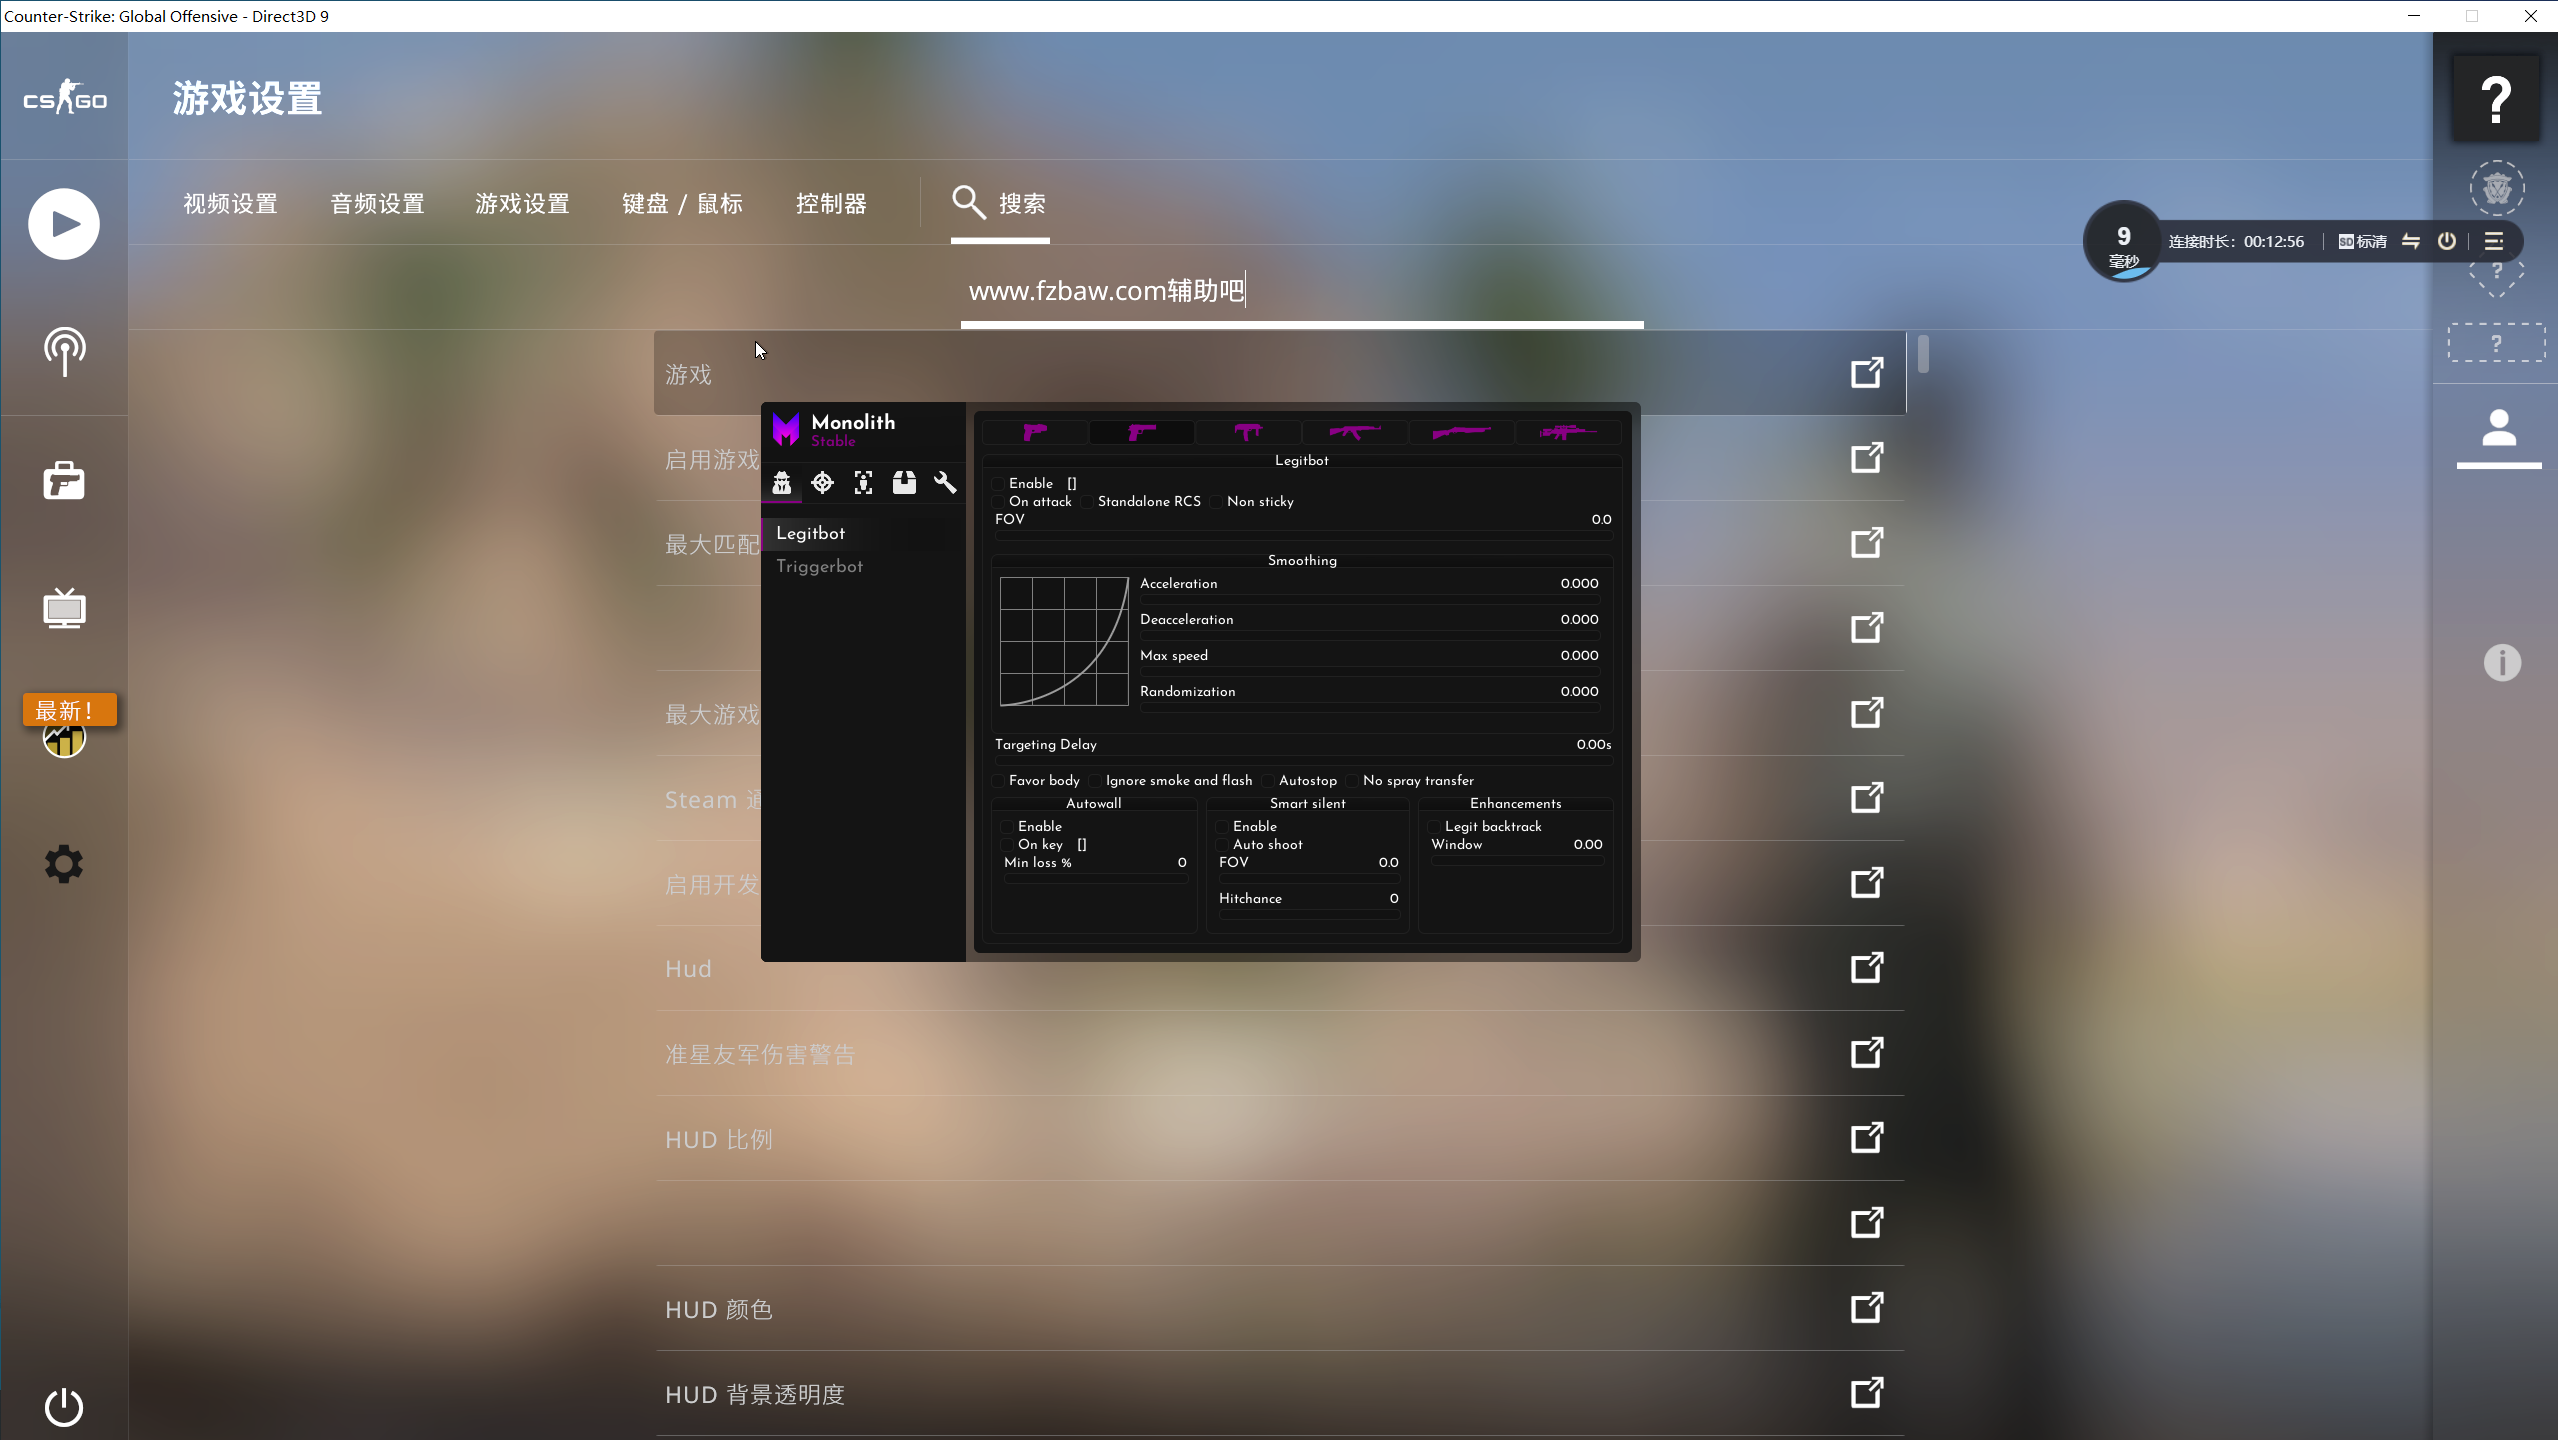
Task: Open the help question mark button
Action: 2496,99
